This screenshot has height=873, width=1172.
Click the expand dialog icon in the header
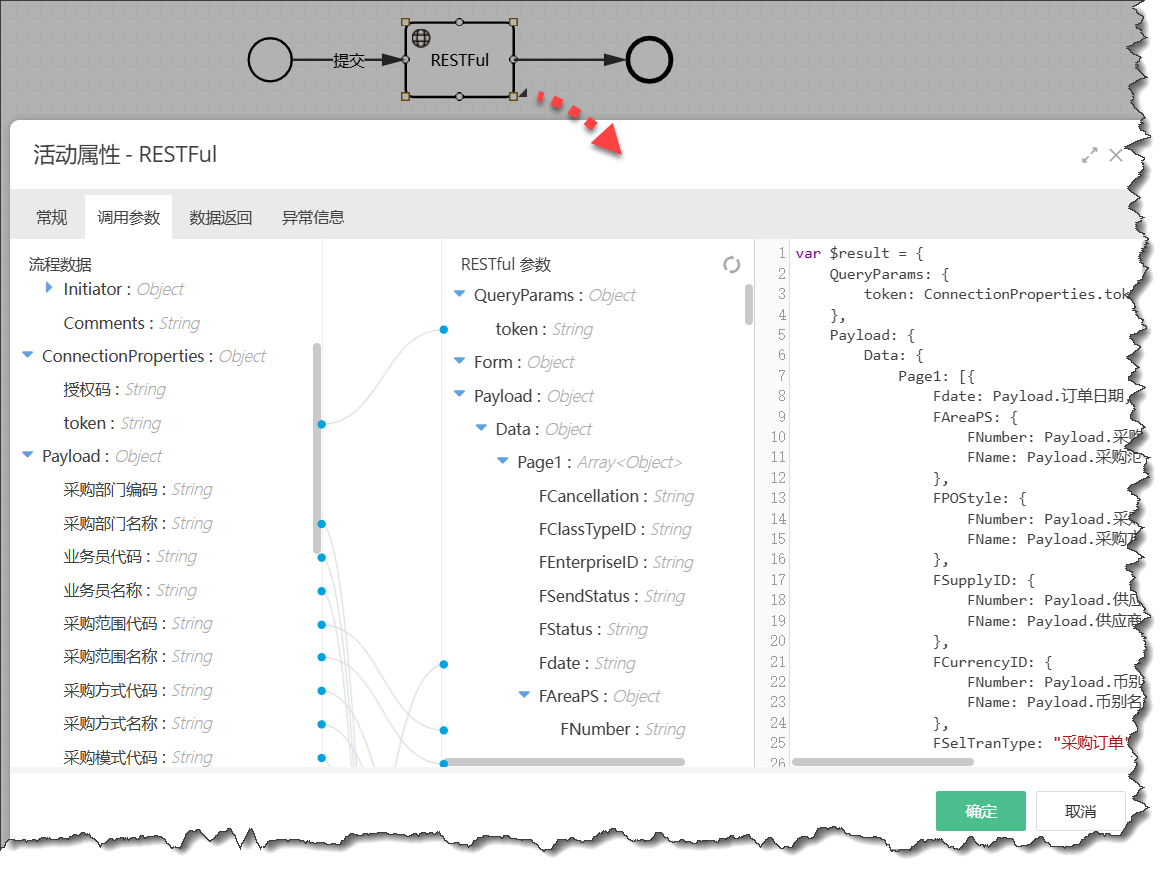click(x=1090, y=155)
